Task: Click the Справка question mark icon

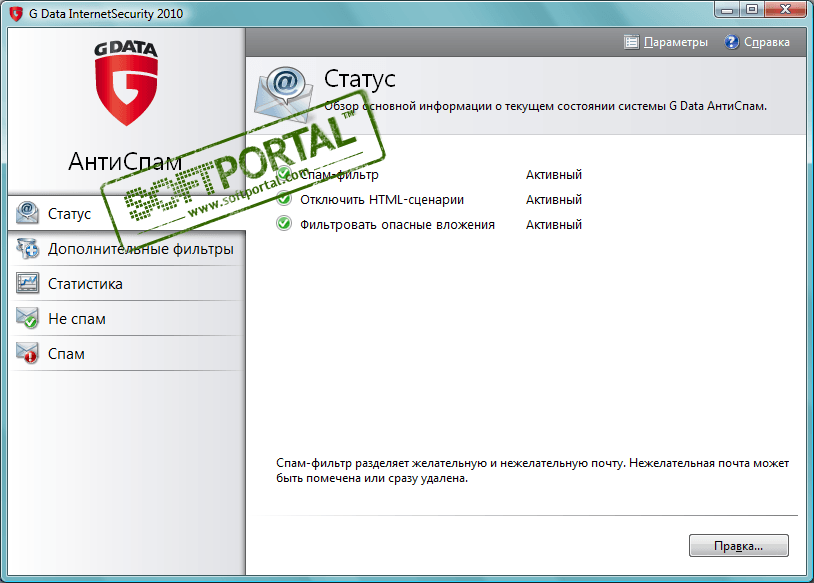Action: (x=731, y=42)
